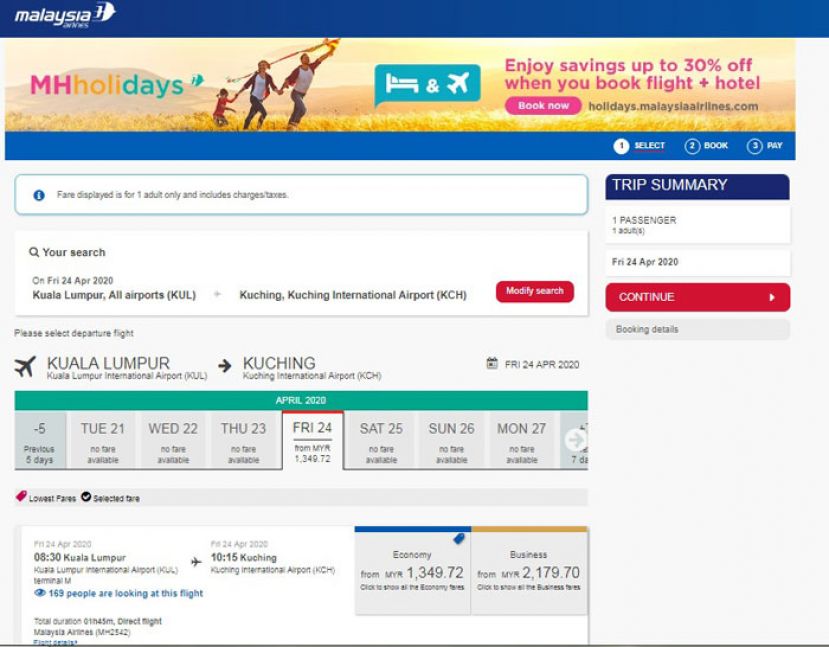
Task: Click the bed and plane icon in the banner
Action: 427,84
